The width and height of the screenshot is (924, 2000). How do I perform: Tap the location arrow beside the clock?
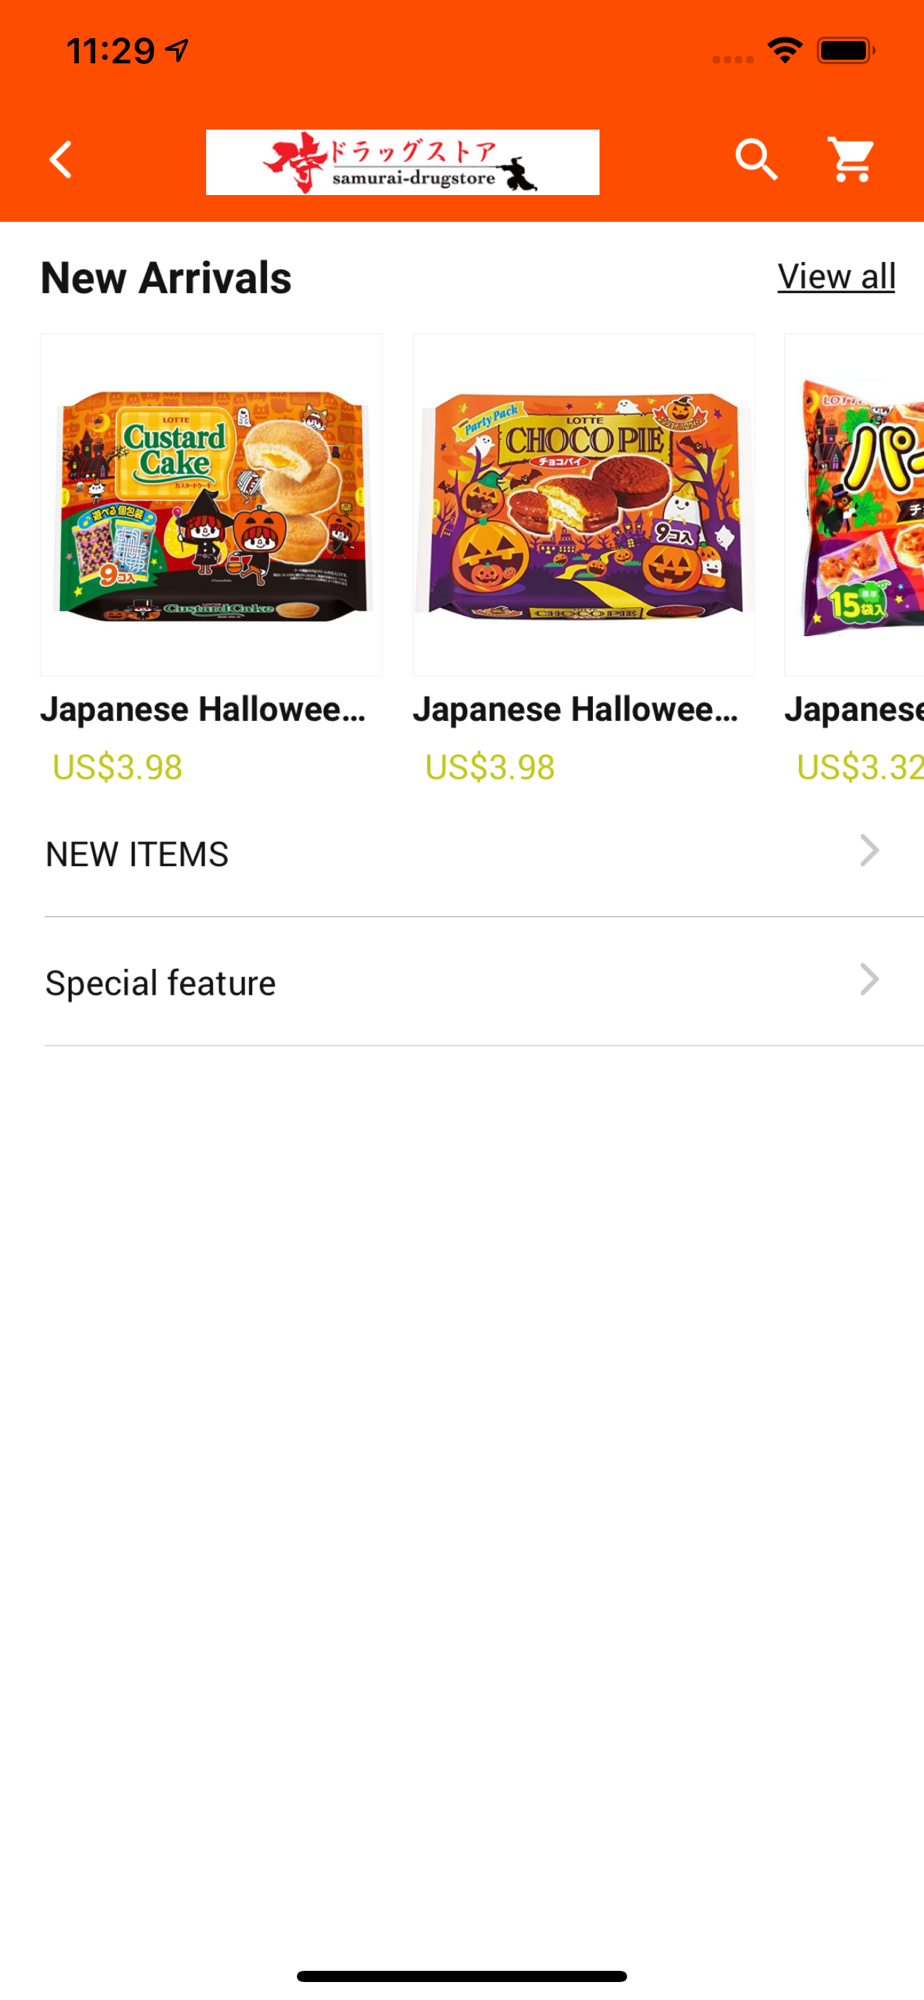tap(178, 50)
